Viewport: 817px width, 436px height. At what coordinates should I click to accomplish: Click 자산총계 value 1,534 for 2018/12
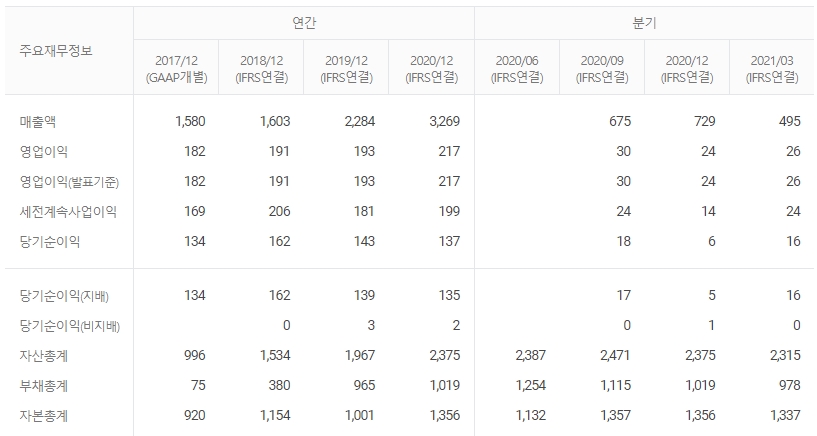pyautogui.click(x=275, y=355)
